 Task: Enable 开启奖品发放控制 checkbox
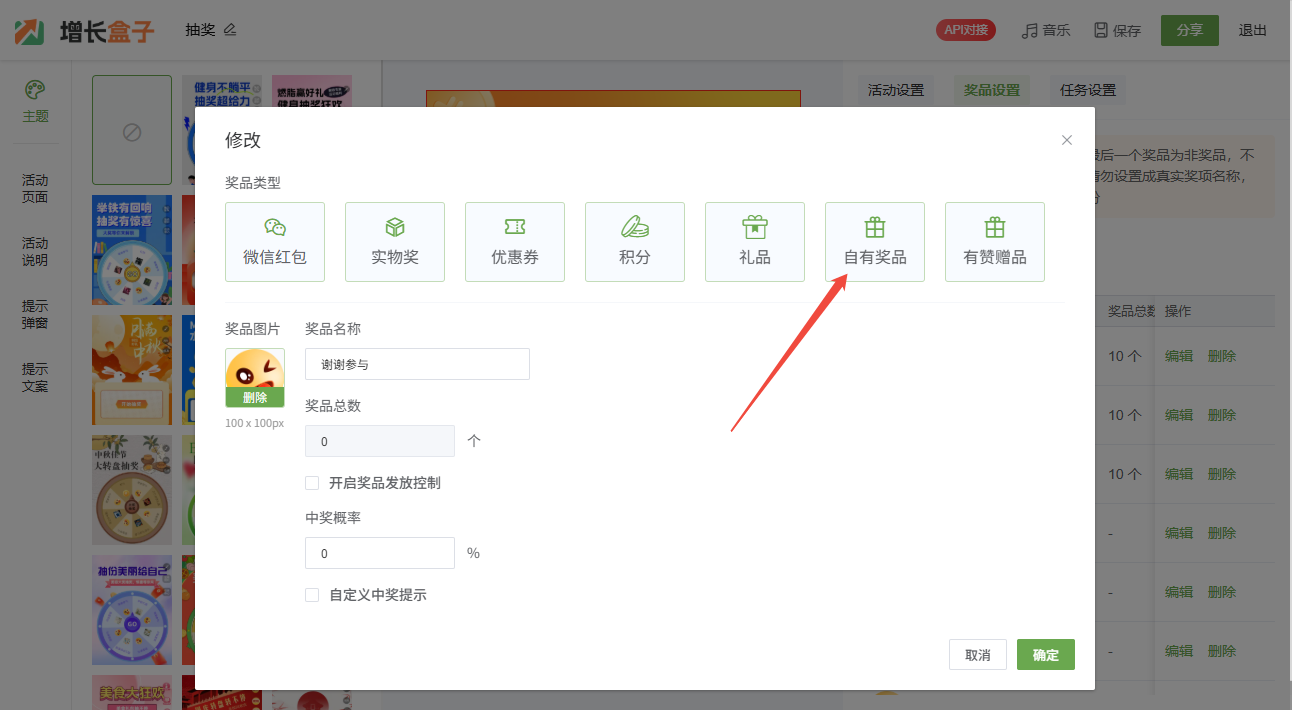pos(312,483)
